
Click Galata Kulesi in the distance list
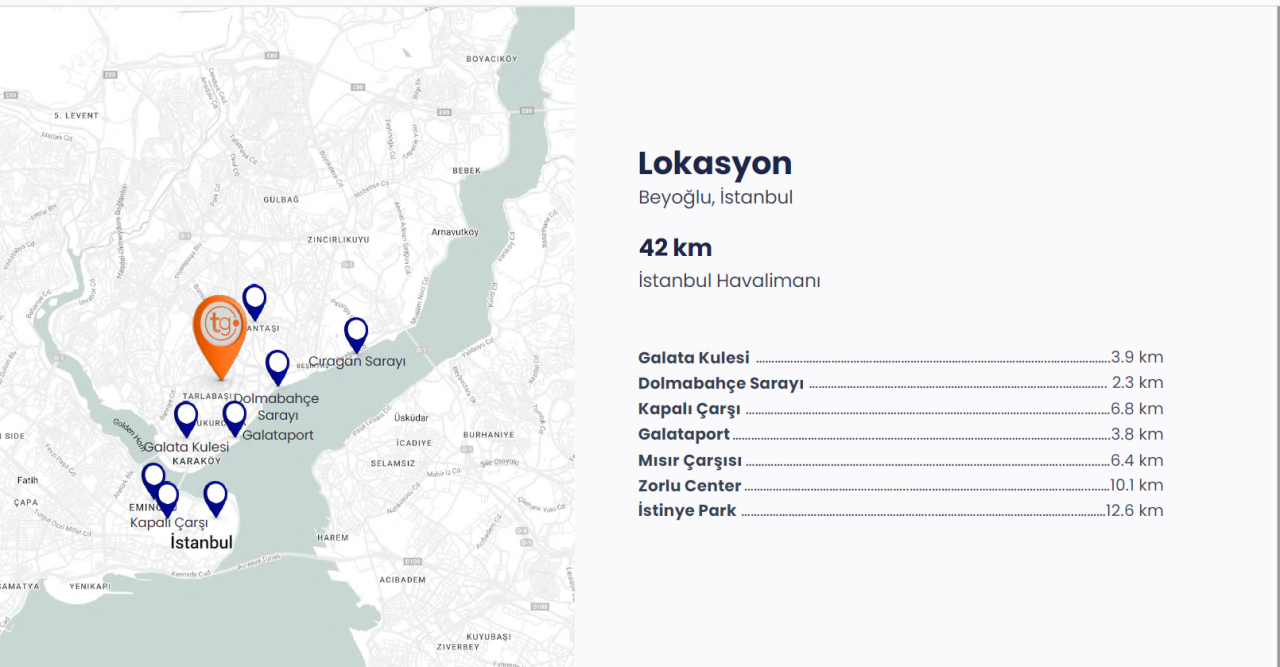tap(694, 358)
